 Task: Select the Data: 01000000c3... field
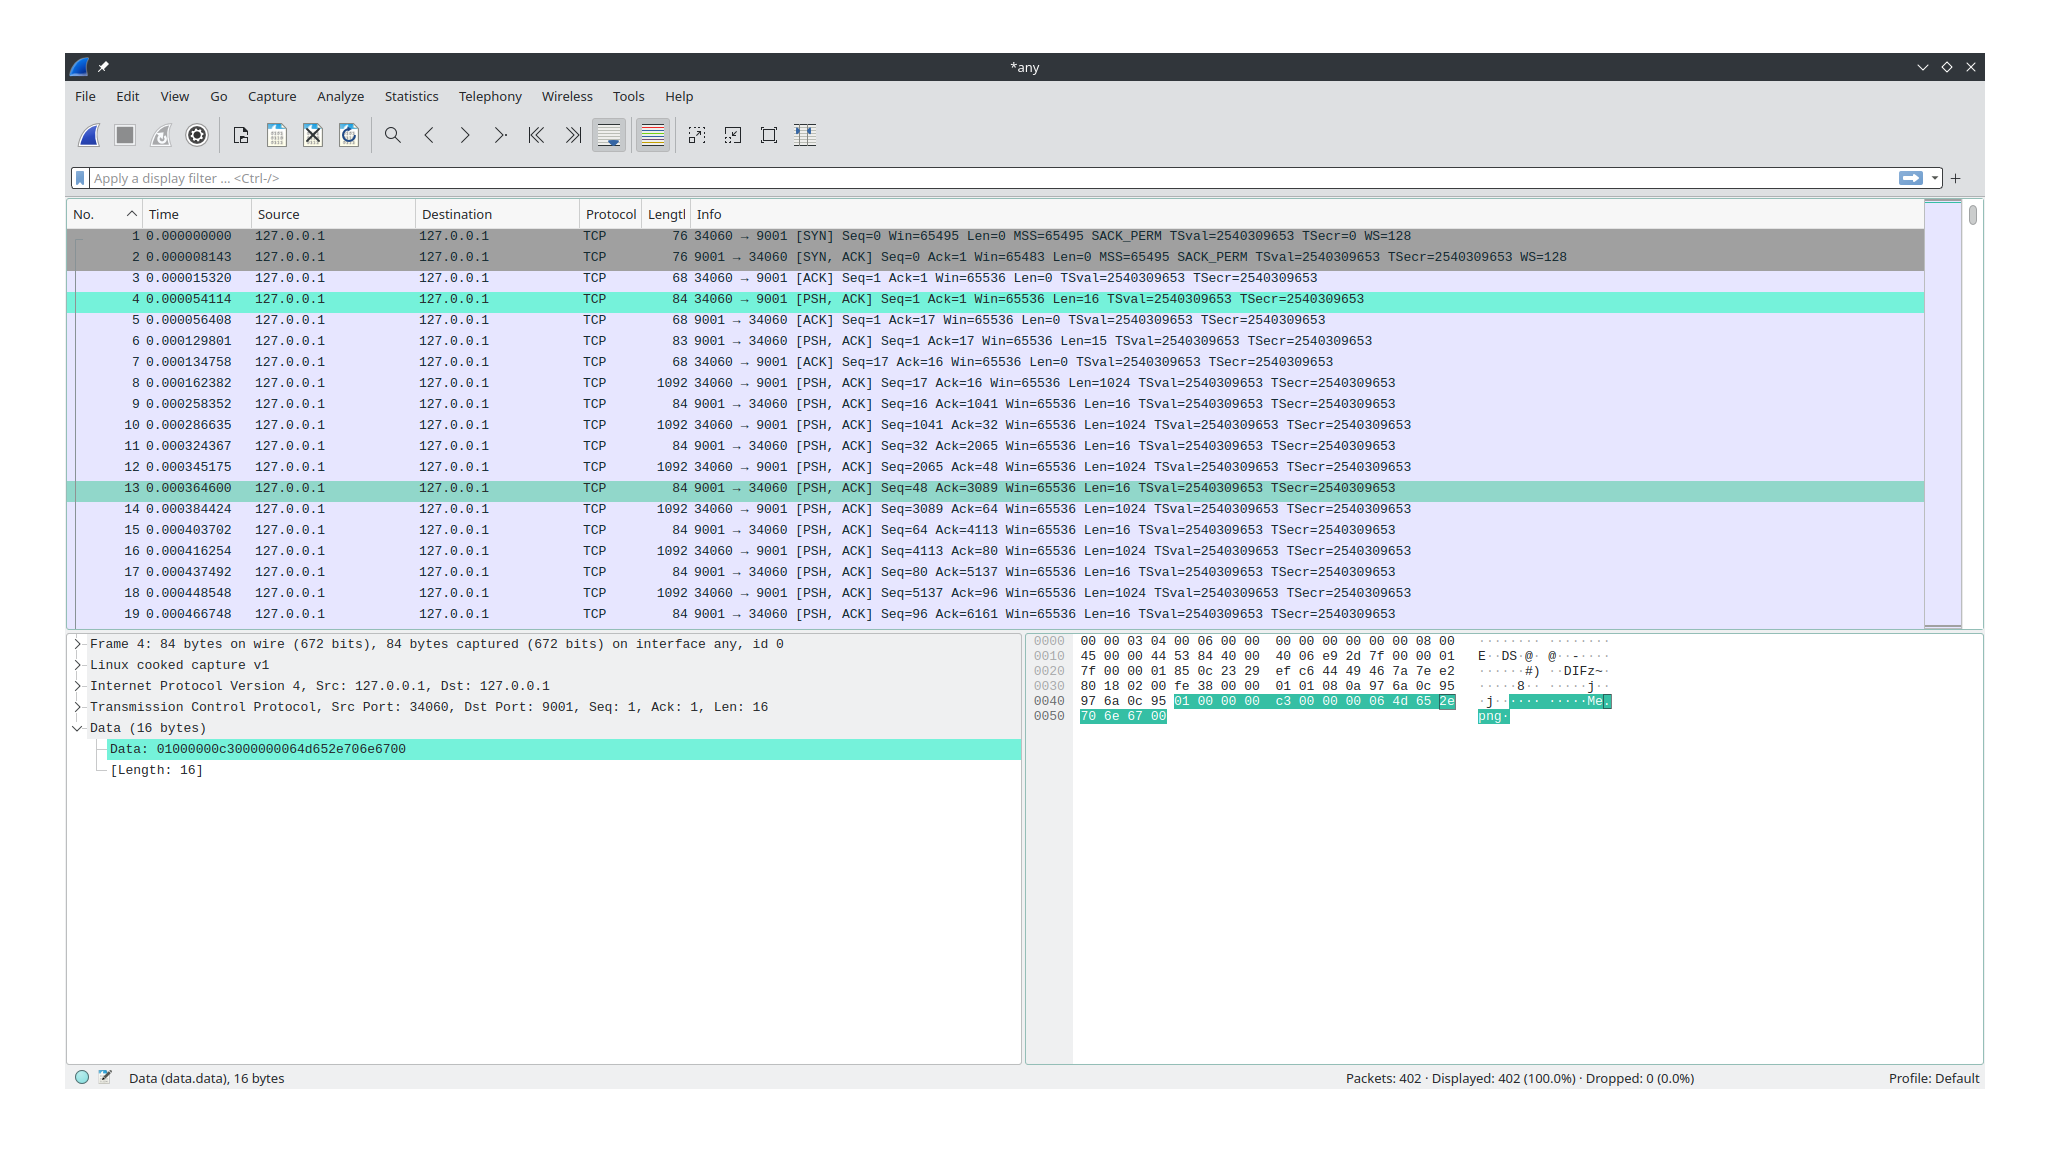pyautogui.click(x=564, y=749)
